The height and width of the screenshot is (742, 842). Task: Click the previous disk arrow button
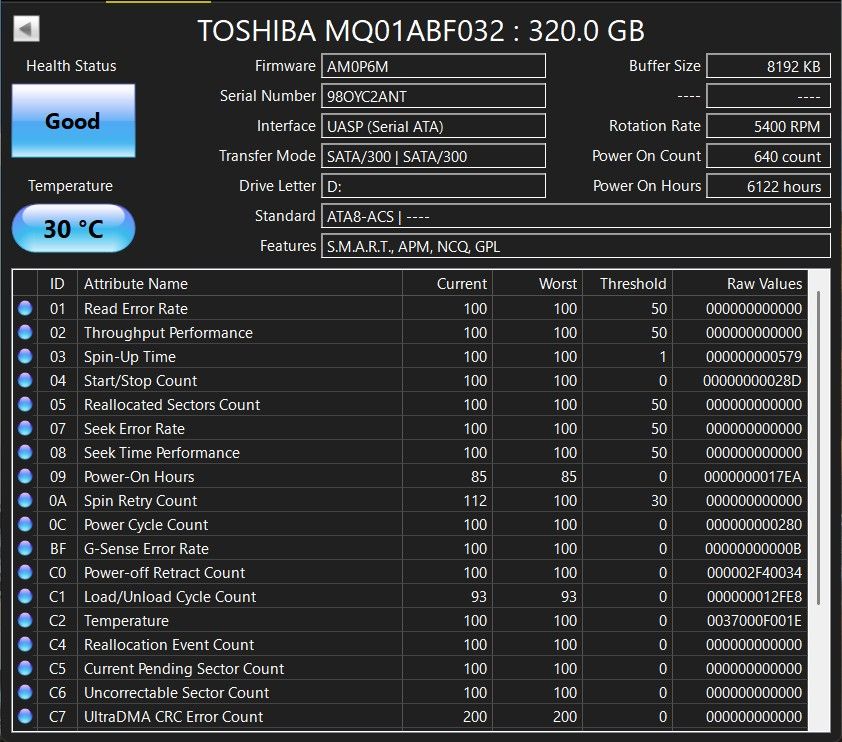click(26, 28)
